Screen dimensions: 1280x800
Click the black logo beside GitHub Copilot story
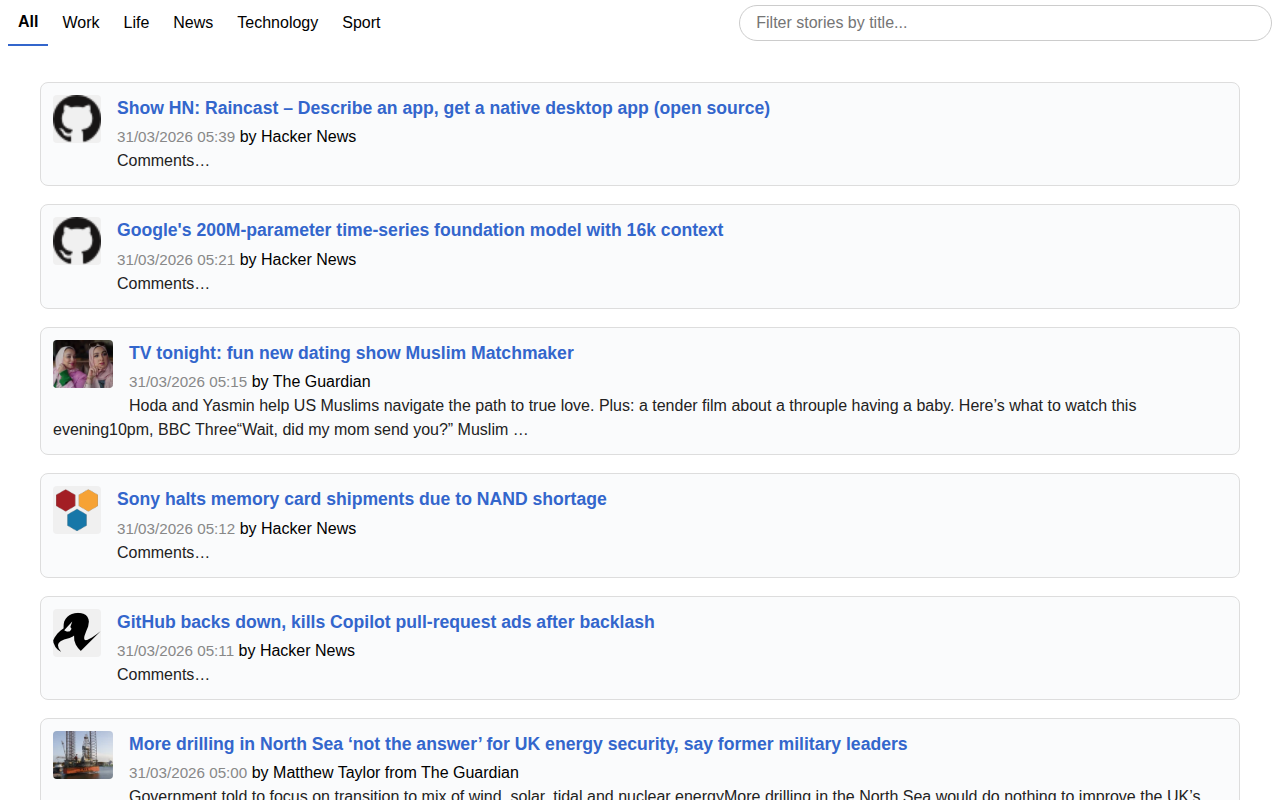(77, 633)
